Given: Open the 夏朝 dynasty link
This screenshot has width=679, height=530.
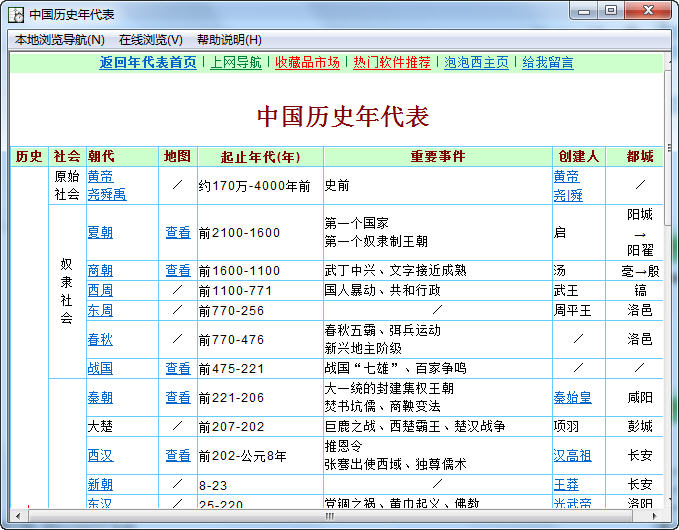Looking at the screenshot, I should 100,233.
